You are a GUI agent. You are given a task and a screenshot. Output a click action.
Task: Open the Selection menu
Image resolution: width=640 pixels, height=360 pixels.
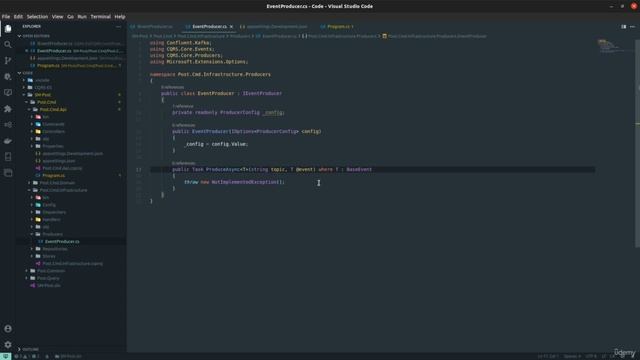(x=37, y=17)
